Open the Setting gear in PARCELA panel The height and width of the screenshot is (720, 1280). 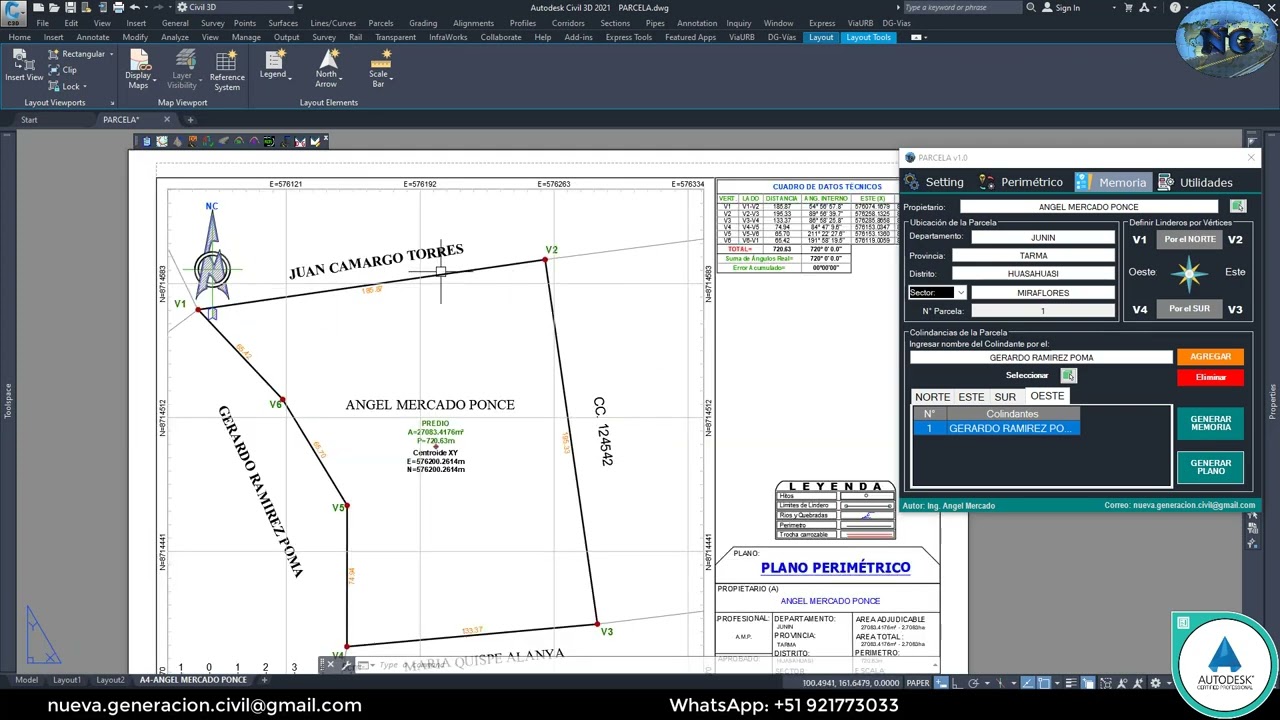pos(912,182)
